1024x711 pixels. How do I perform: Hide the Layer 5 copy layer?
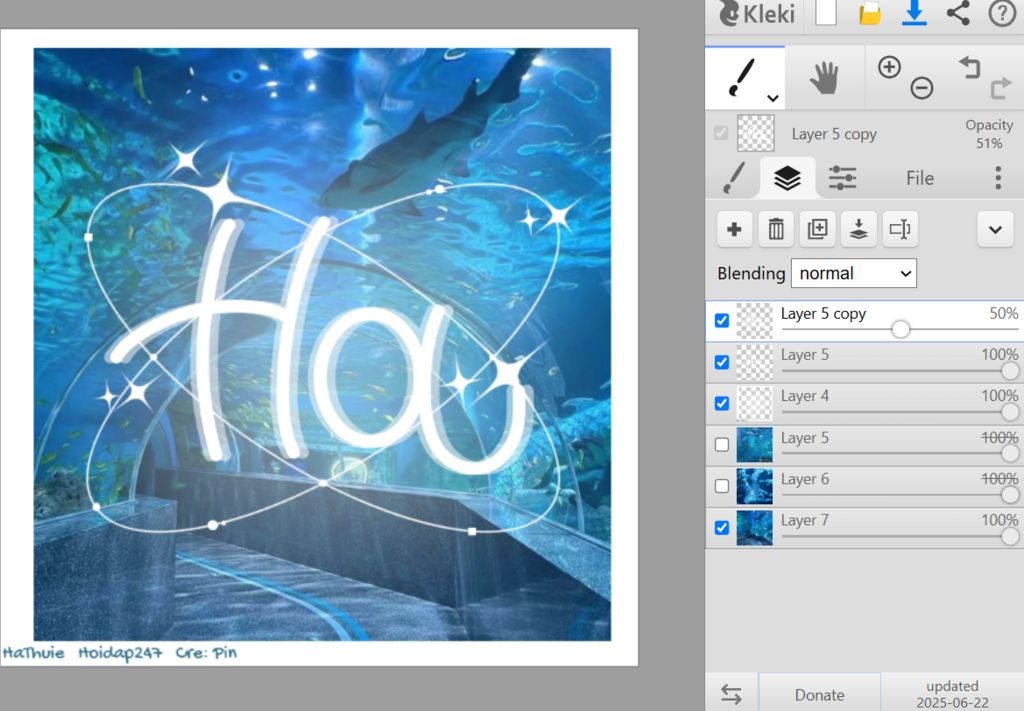click(x=722, y=321)
